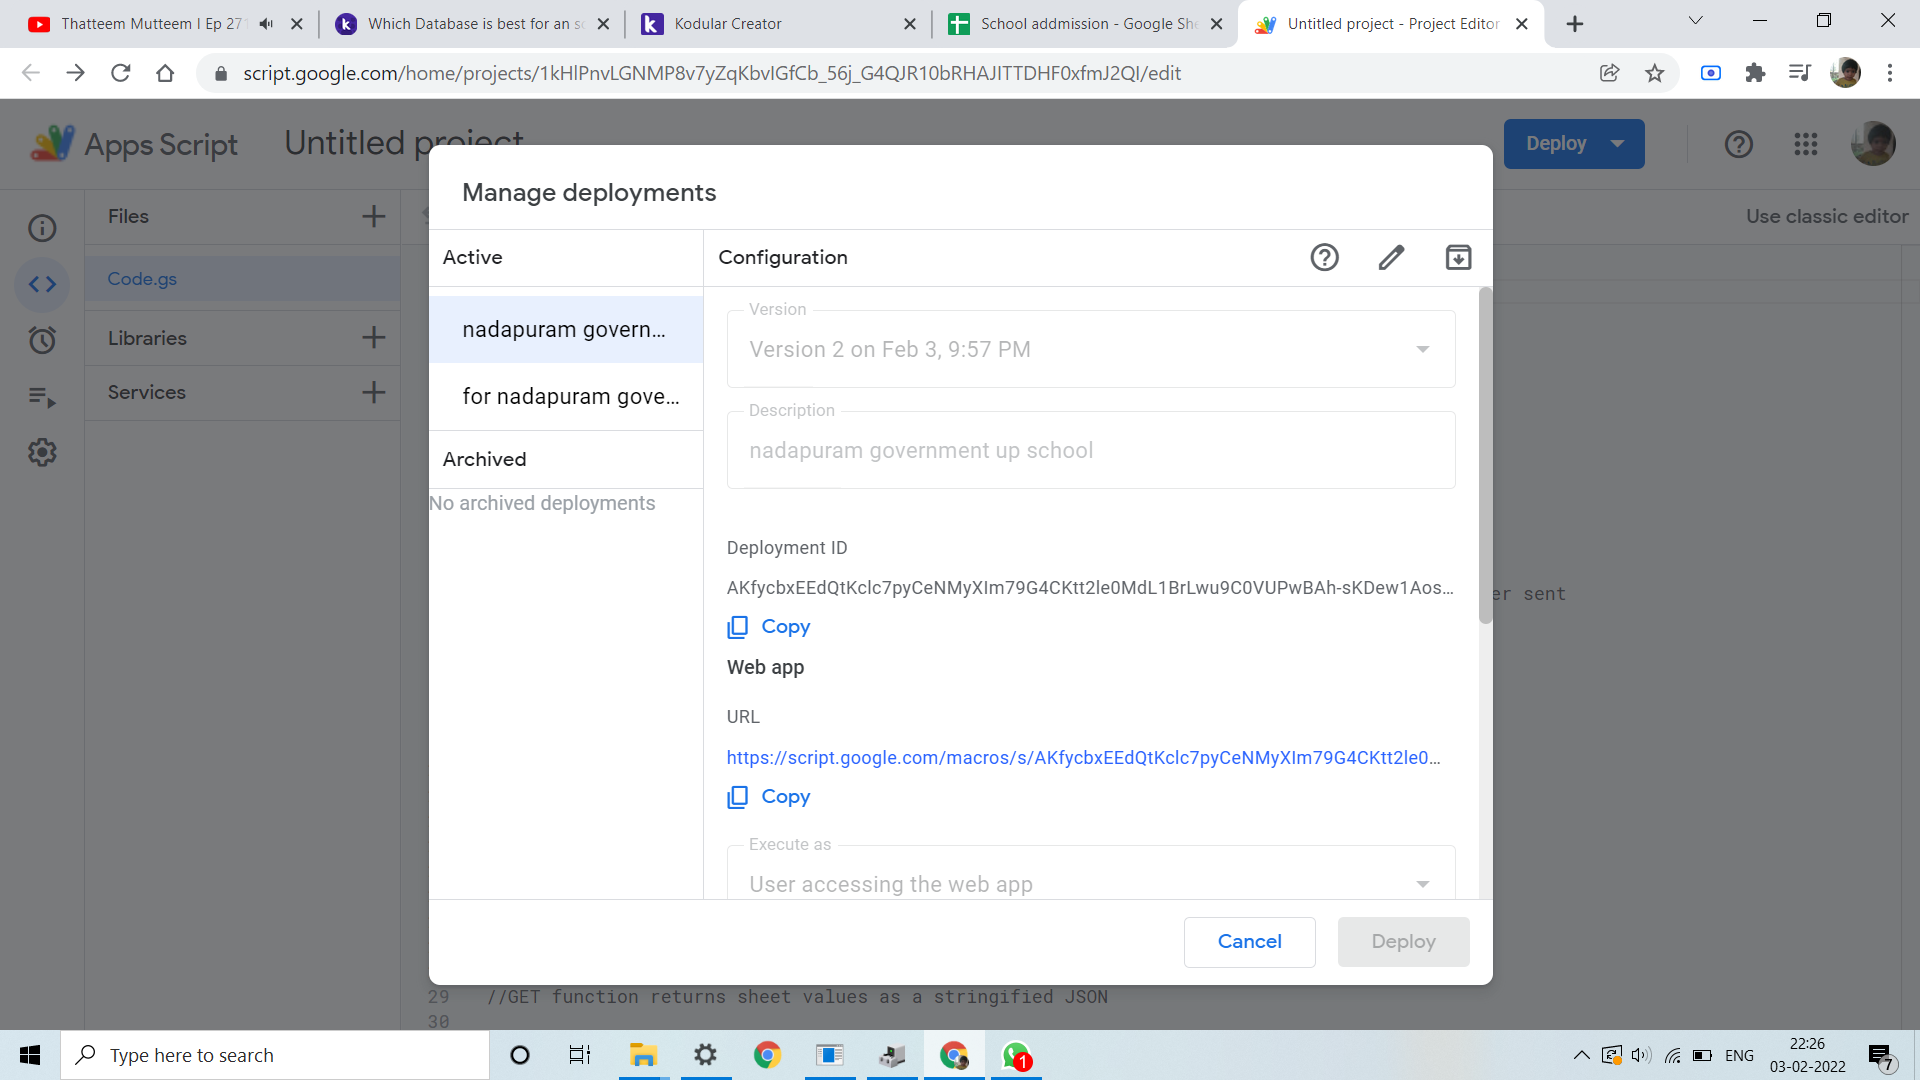Image resolution: width=1920 pixels, height=1080 pixels.
Task: Open the Configuration help question-mark icon
Action: (1324, 258)
